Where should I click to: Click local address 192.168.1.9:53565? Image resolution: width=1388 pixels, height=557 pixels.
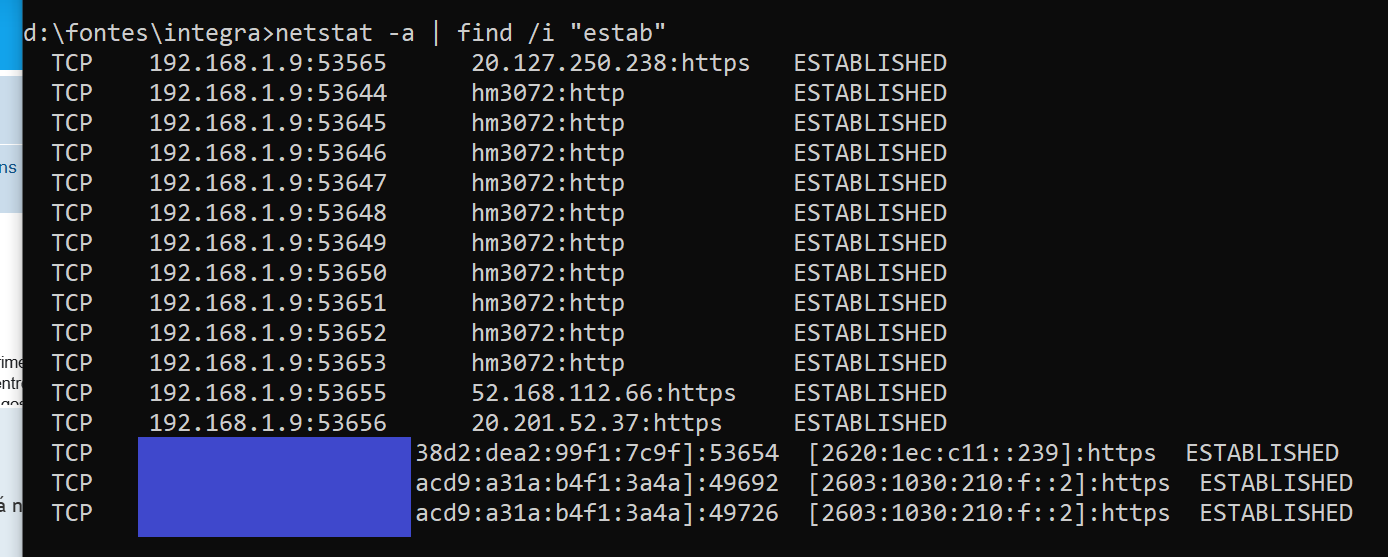267,63
